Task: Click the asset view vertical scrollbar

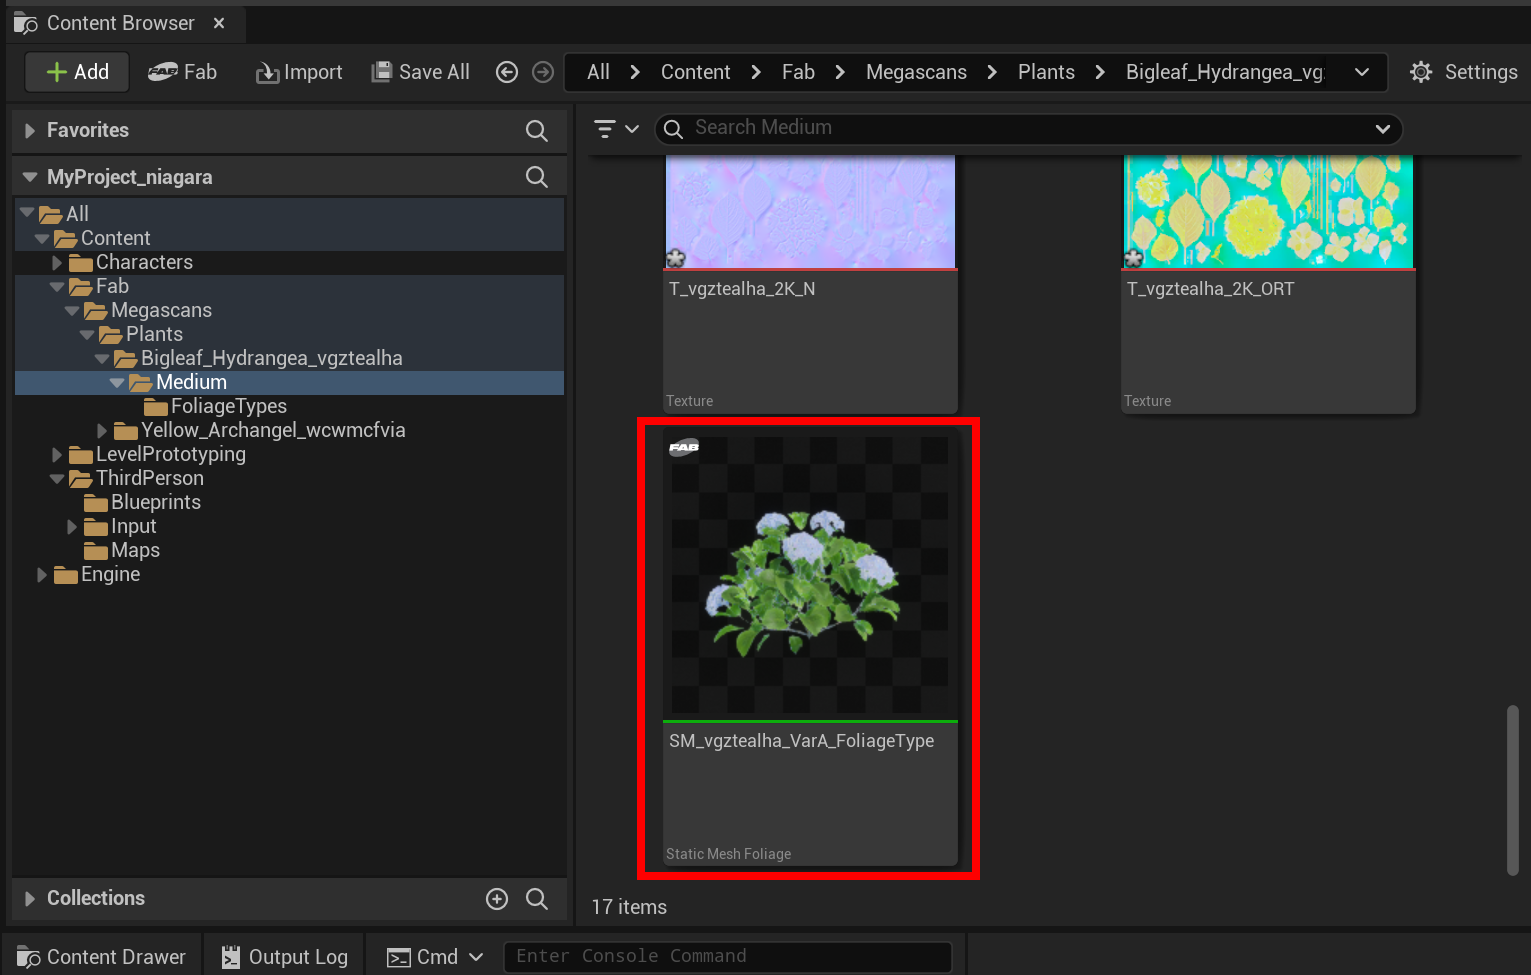Action: point(1513,790)
